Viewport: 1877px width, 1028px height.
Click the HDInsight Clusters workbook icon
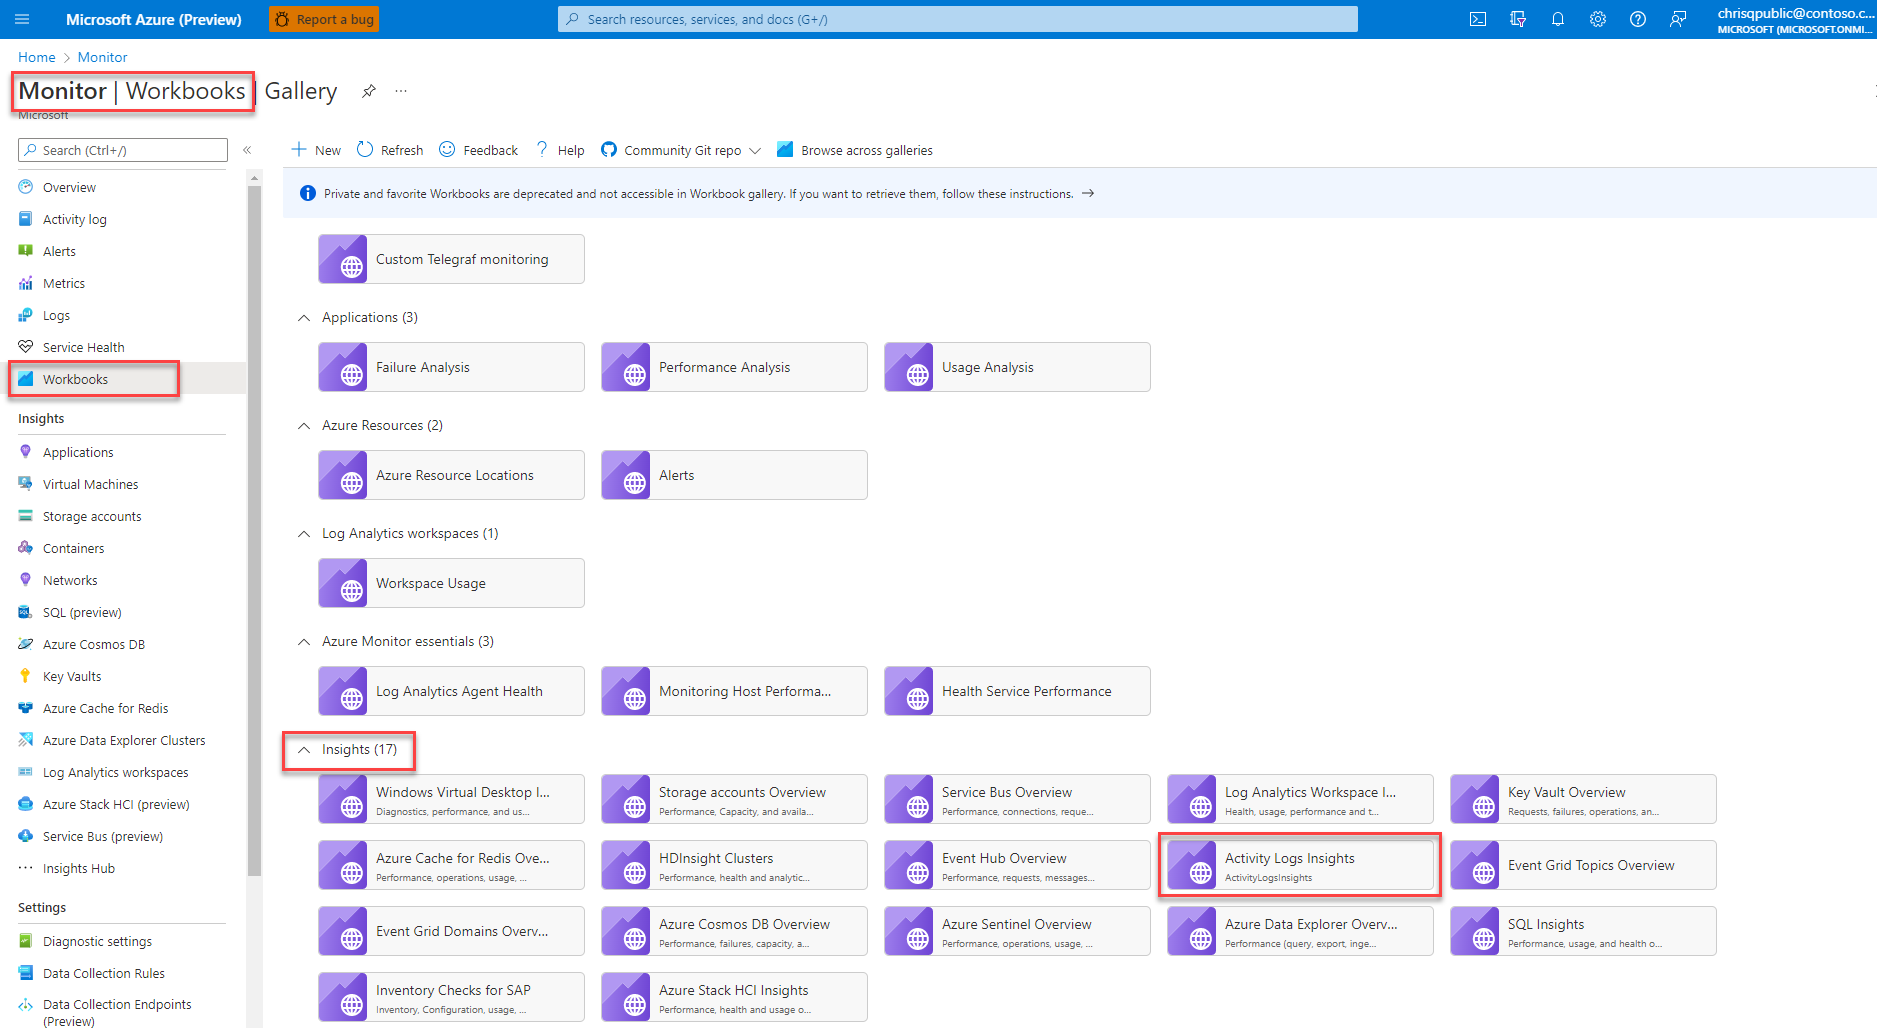point(626,865)
